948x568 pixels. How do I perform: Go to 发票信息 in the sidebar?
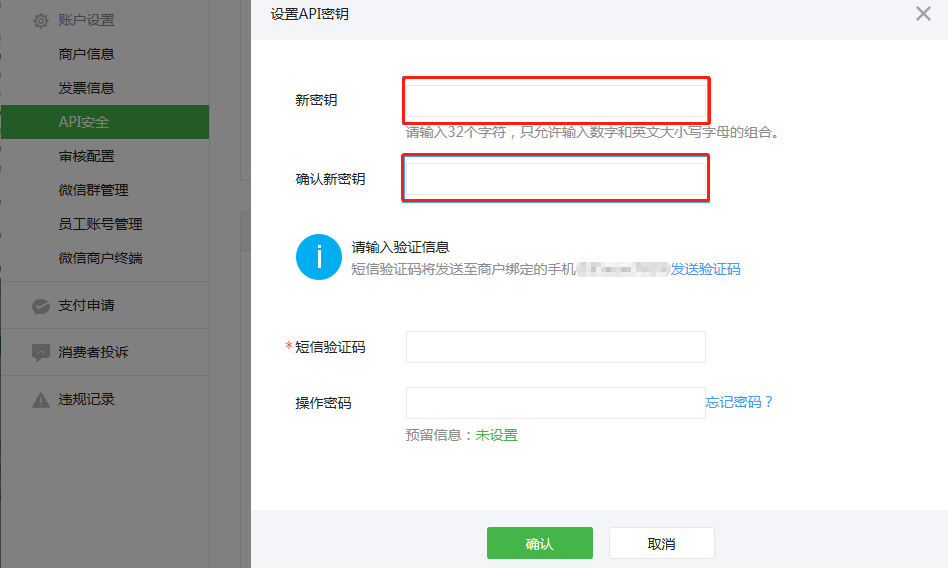tap(86, 88)
